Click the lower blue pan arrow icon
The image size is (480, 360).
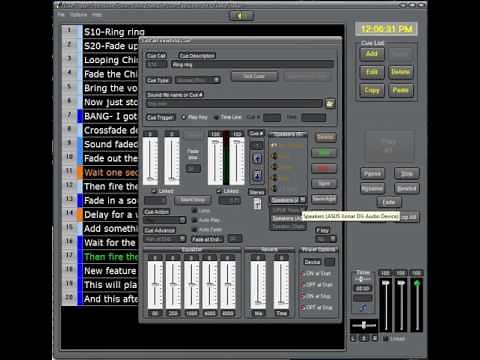point(257,175)
